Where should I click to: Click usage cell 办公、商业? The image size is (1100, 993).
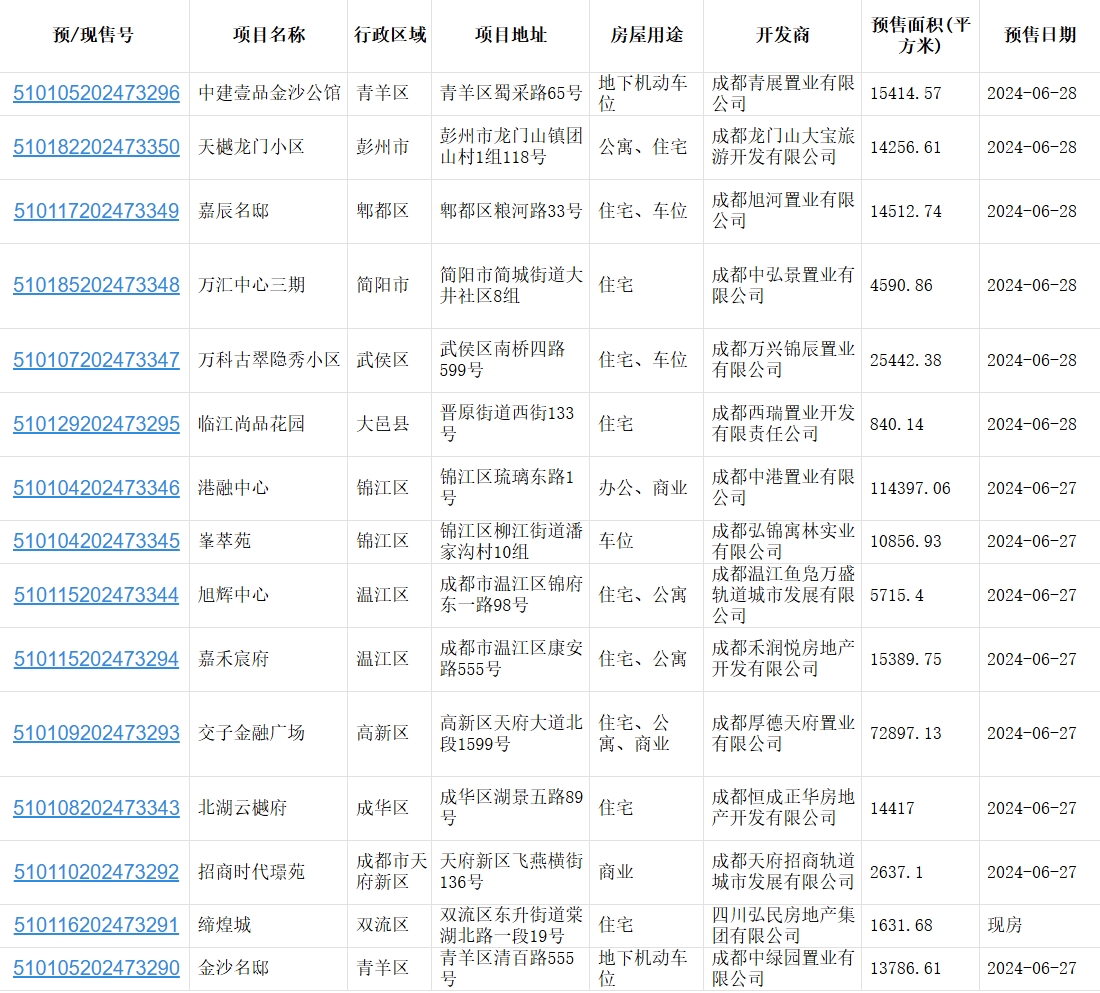coord(643,488)
